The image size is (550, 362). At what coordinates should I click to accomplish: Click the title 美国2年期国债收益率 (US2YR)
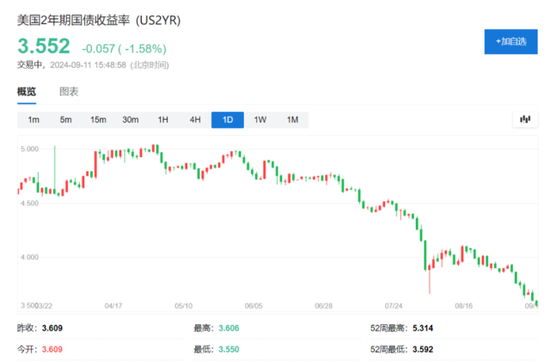pos(99,20)
